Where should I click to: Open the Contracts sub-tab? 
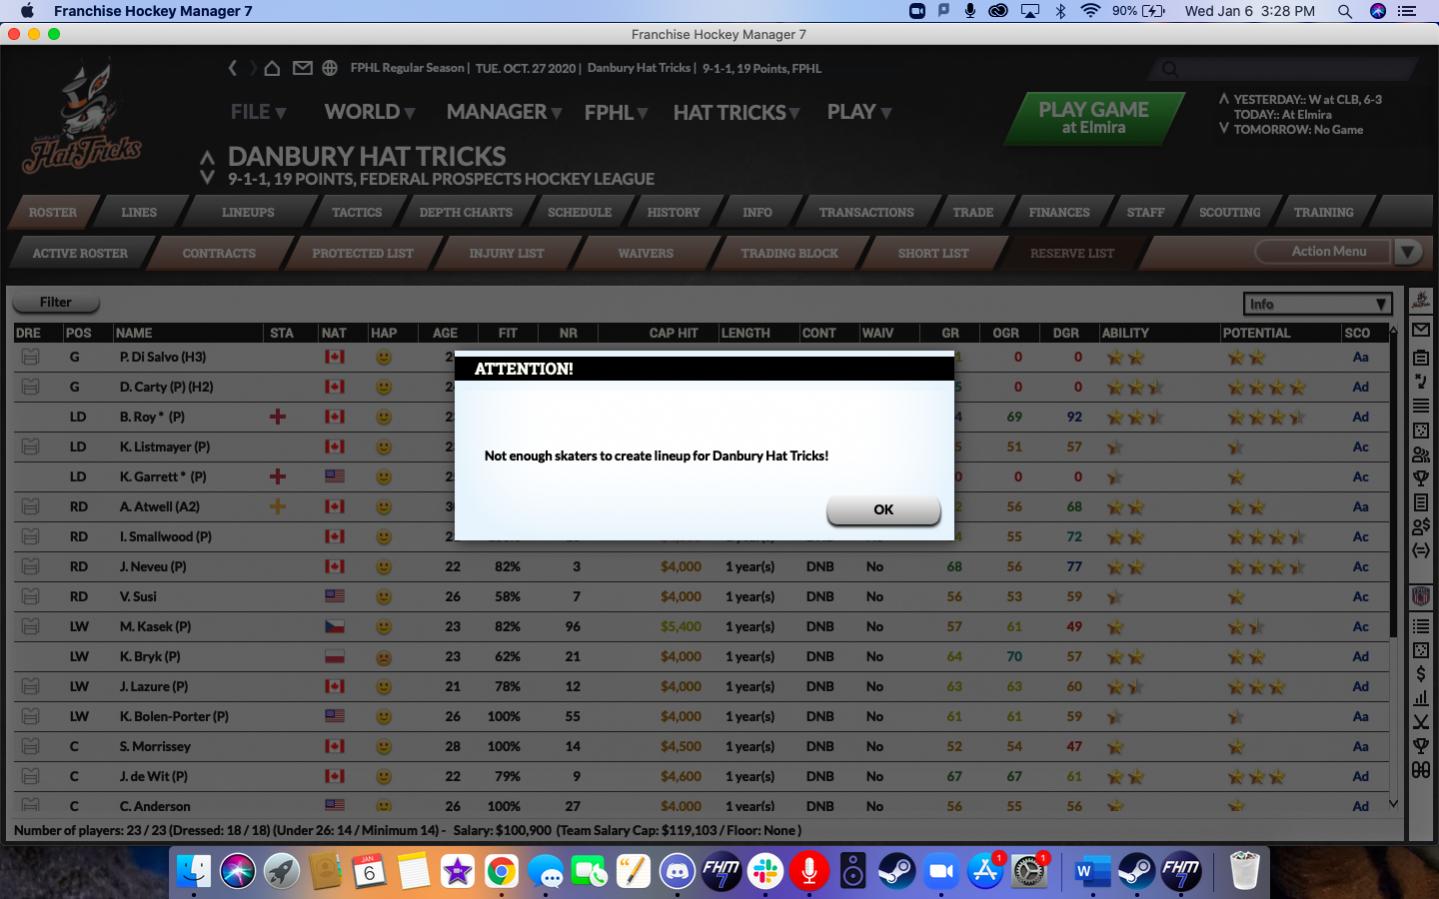(x=219, y=253)
